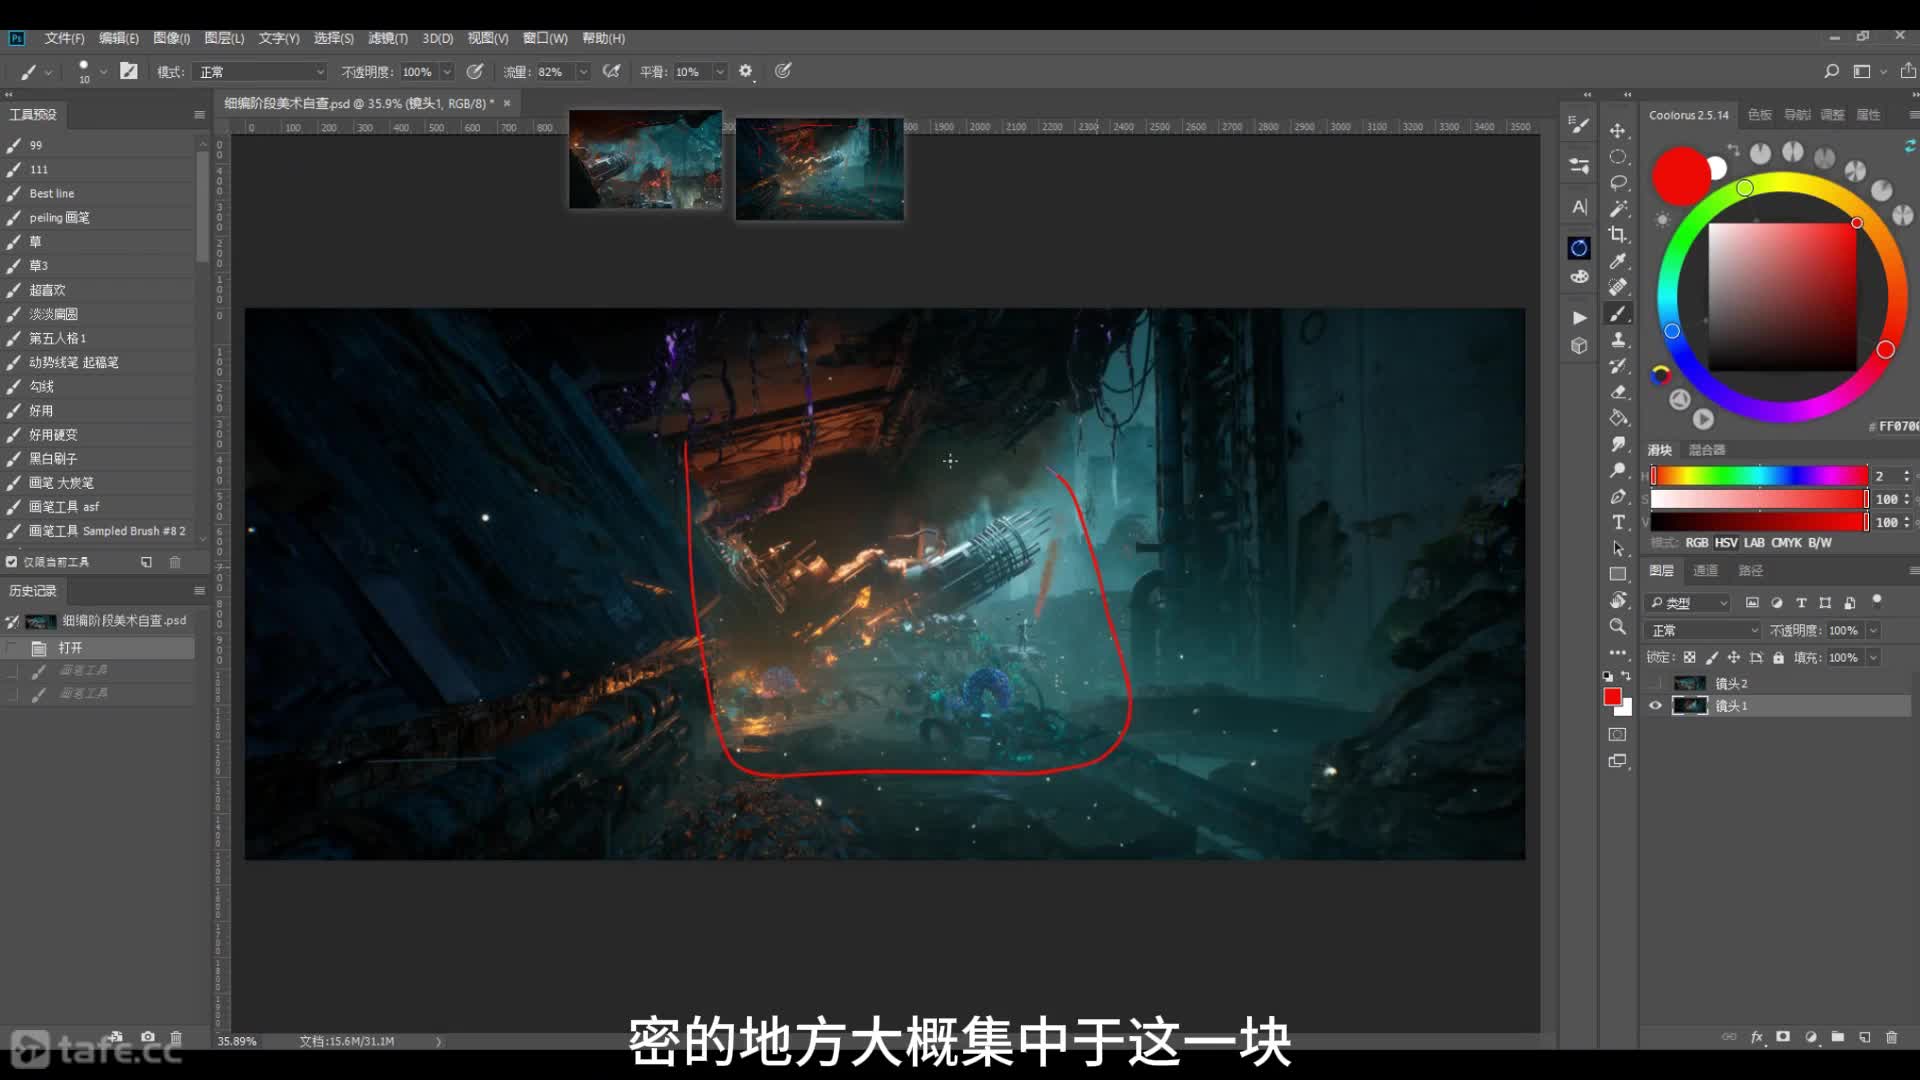Open the 滤镜(T) menu
Image resolution: width=1920 pixels, height=1080 pixels.
(x=388, y=38)
